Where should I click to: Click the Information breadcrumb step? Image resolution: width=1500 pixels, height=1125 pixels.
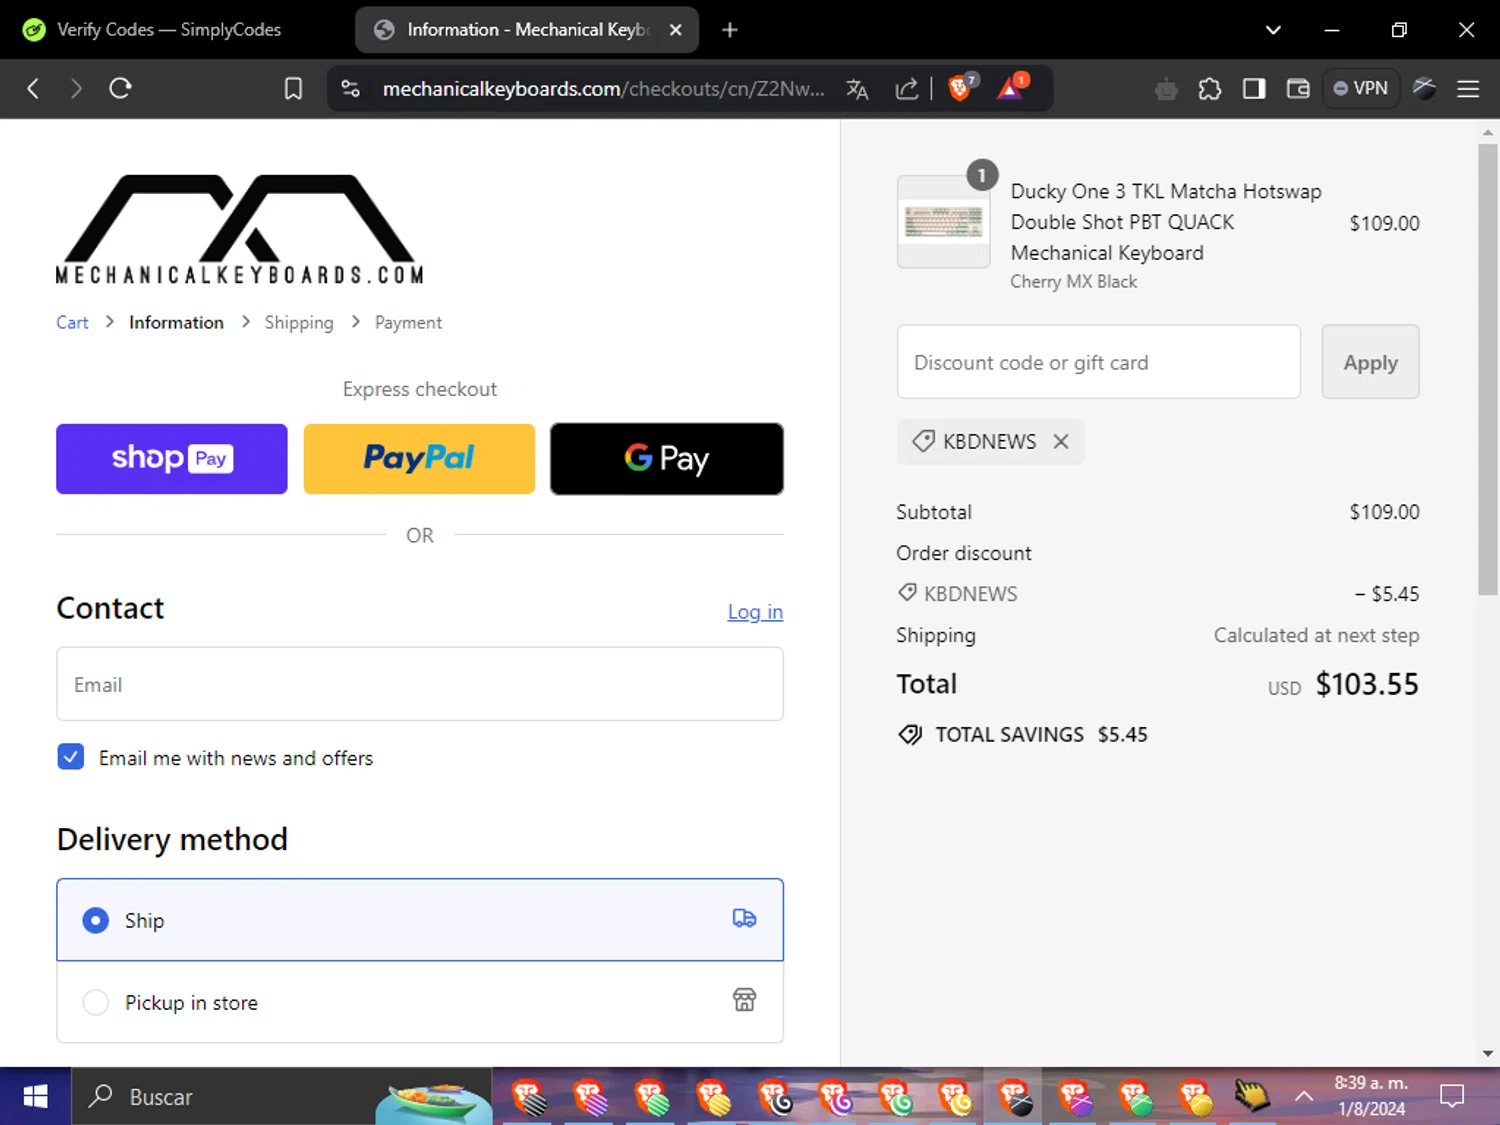(x=176, y=322)
